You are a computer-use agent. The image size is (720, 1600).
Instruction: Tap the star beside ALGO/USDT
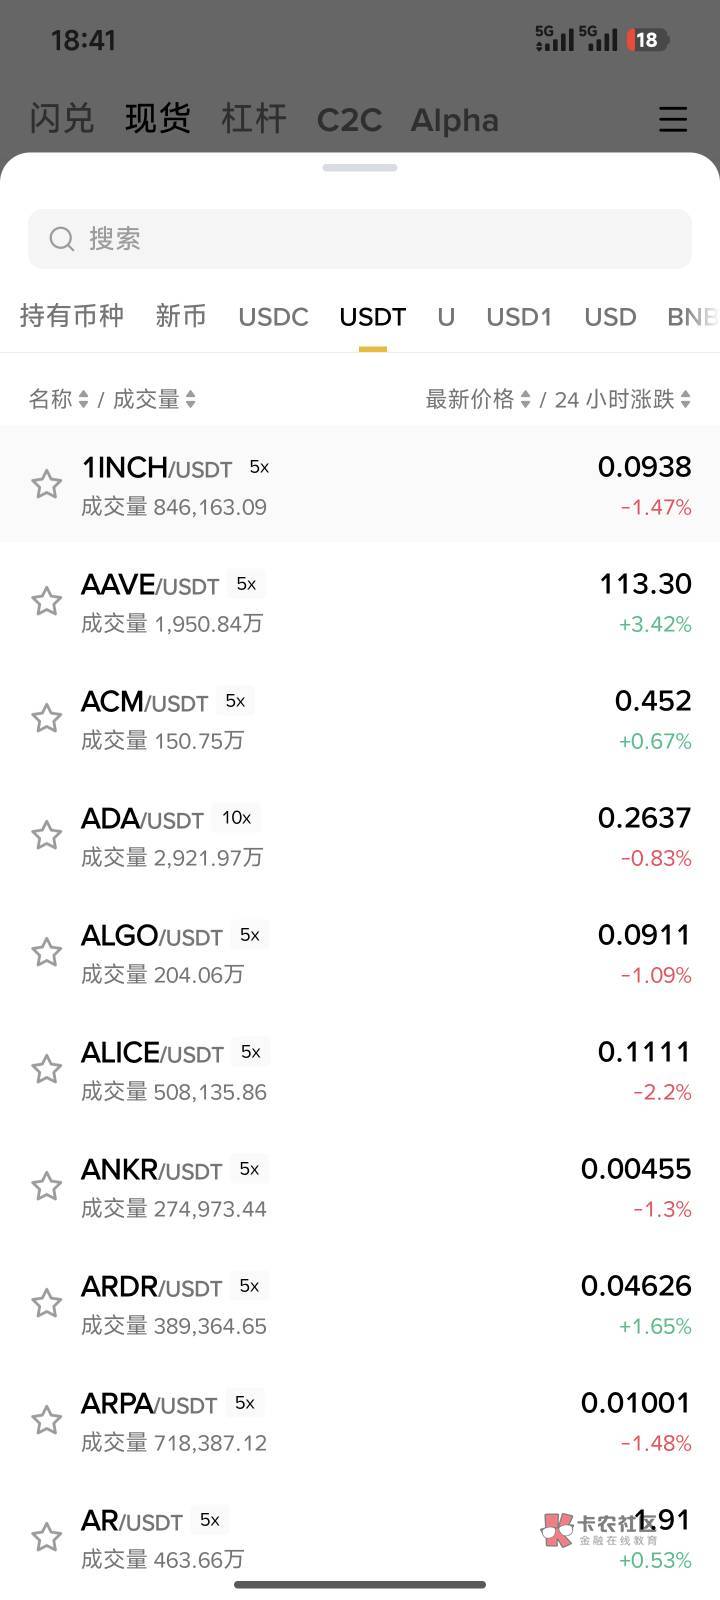click(47, 953)
